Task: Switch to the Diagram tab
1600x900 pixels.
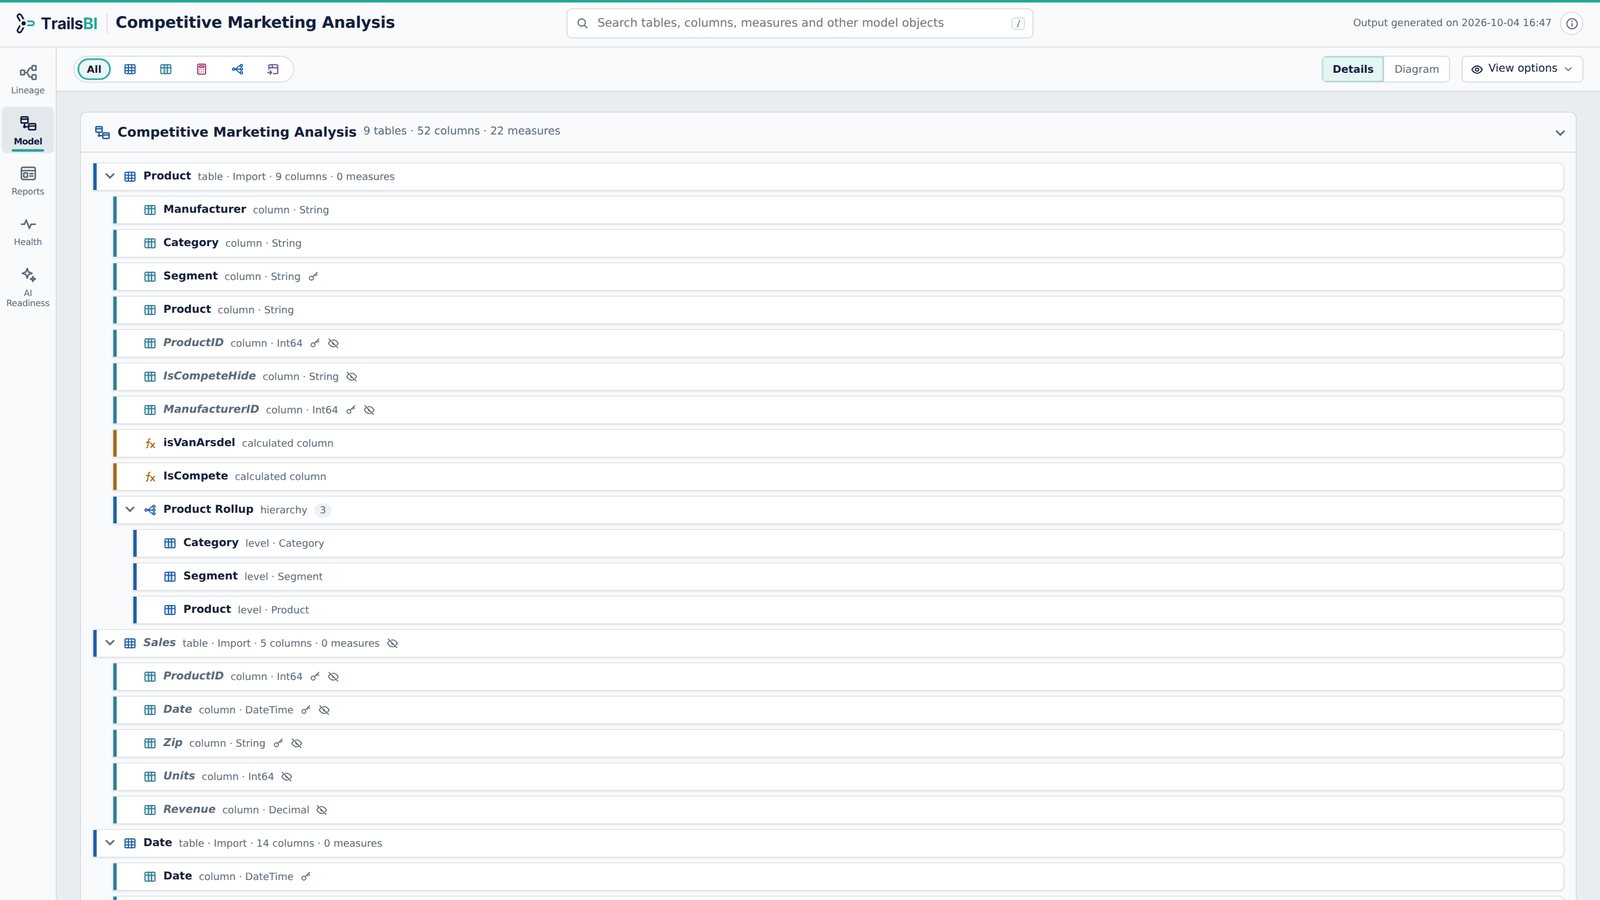Action: [x=1416, y=69]
